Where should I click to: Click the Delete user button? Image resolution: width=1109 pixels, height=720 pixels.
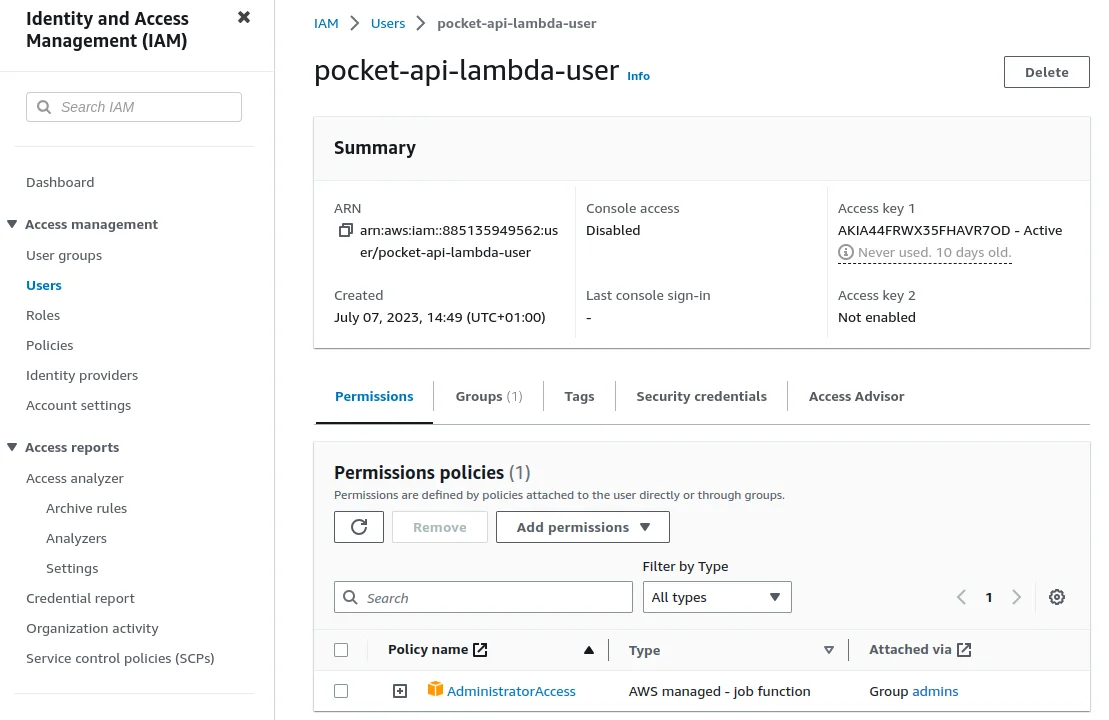coord(1046,72)
